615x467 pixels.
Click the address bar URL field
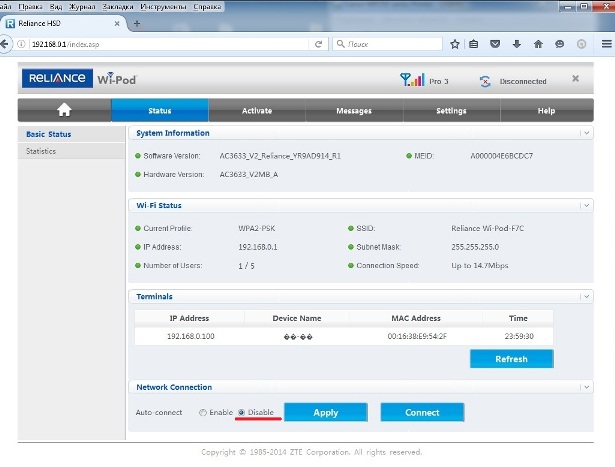click(x=169, y=44)
